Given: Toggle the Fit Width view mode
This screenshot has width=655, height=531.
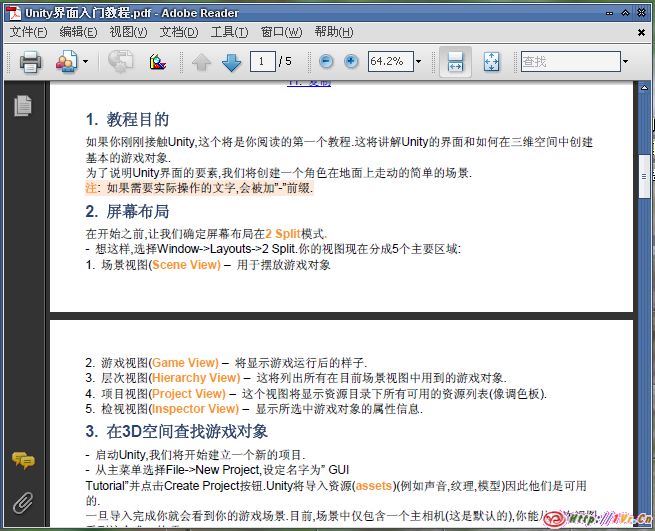Looking at the screenshot, I should click(455, 62).
